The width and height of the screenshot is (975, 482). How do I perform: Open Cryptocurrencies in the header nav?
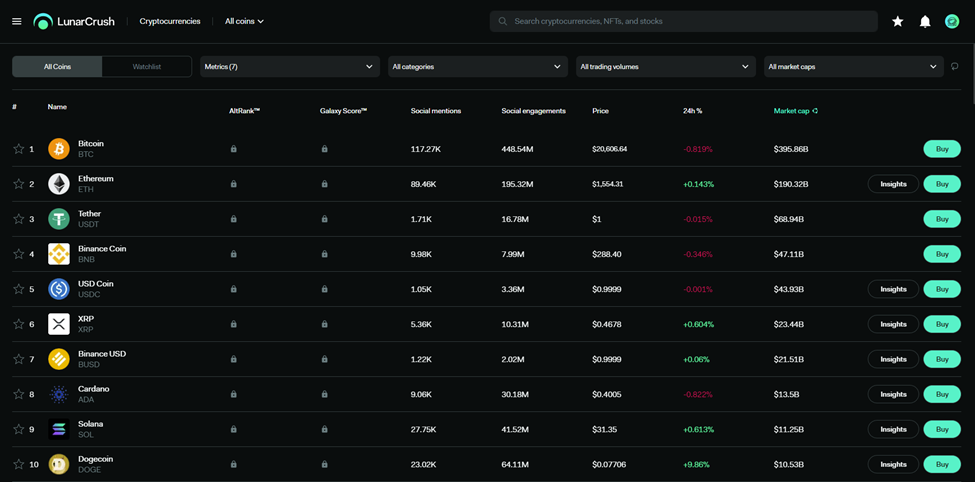[x=170, y=21]
